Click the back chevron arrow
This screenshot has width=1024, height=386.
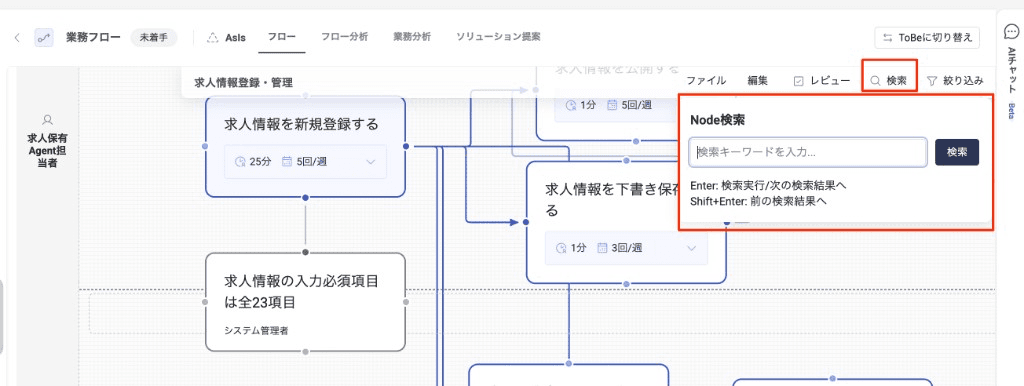[x=17, y=37]
